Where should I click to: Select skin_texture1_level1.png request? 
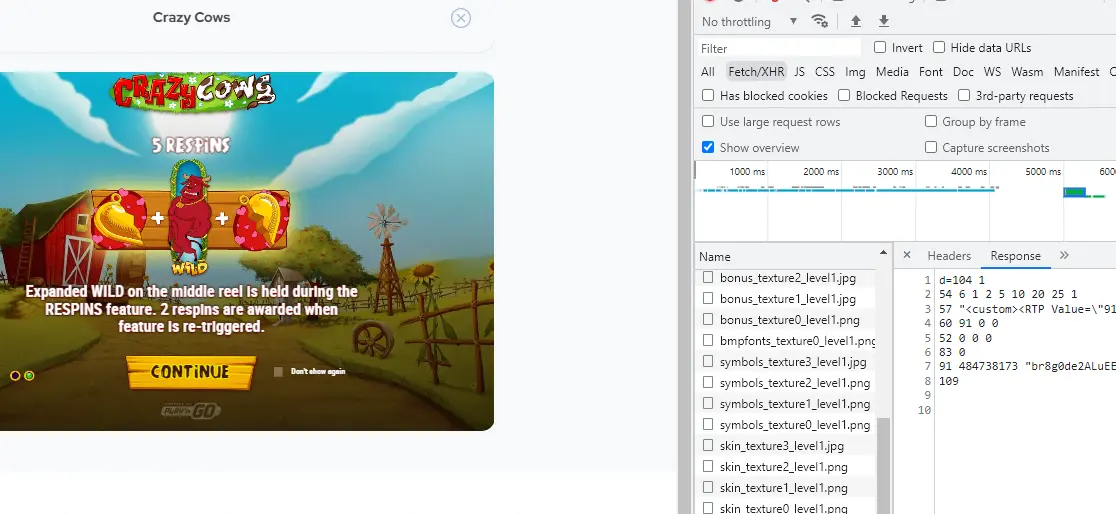click(x=786, y=488)
